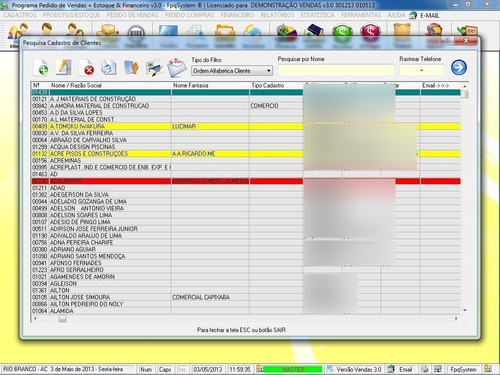
Task: Open the two people icon in main toolbar
Action: tap(75, 30)
